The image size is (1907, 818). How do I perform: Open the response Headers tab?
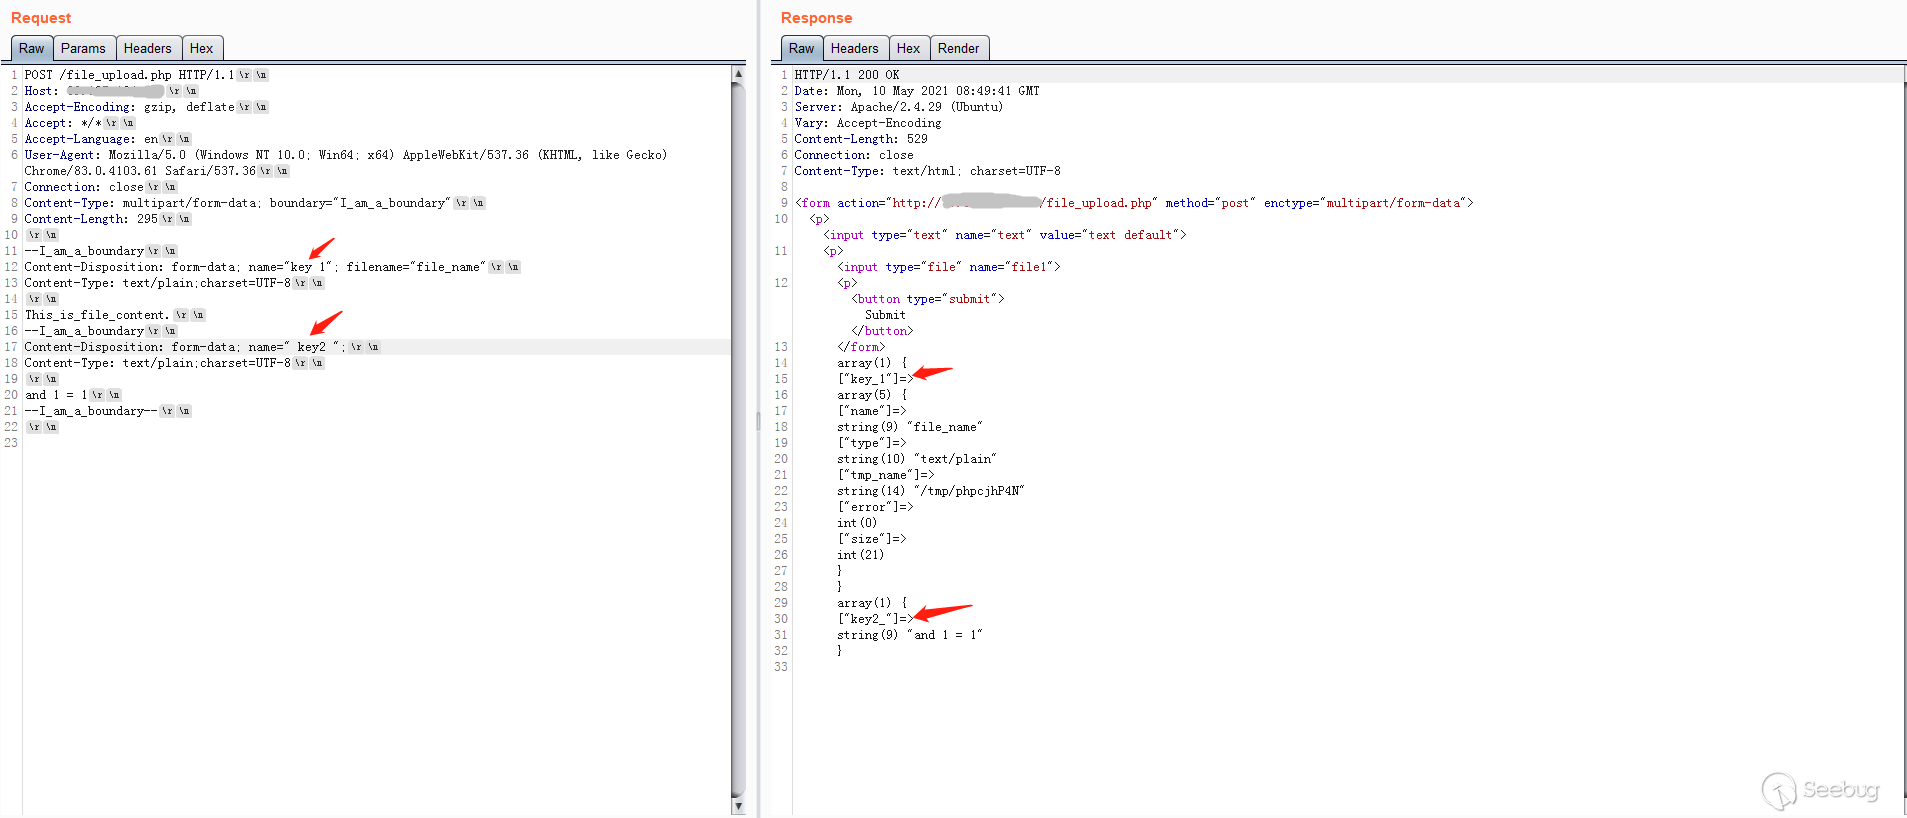pyautogui.click(x=854, y=48)
